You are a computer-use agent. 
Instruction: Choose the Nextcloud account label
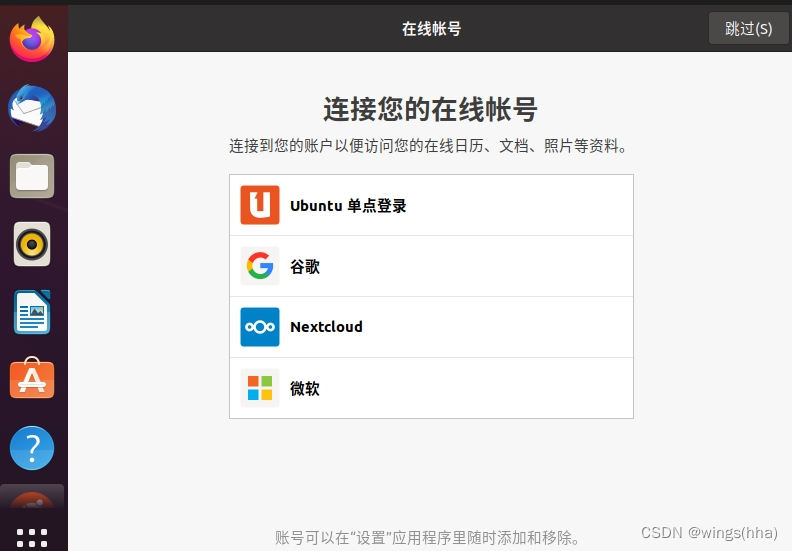pyautogui.click(x=326, y=327)
